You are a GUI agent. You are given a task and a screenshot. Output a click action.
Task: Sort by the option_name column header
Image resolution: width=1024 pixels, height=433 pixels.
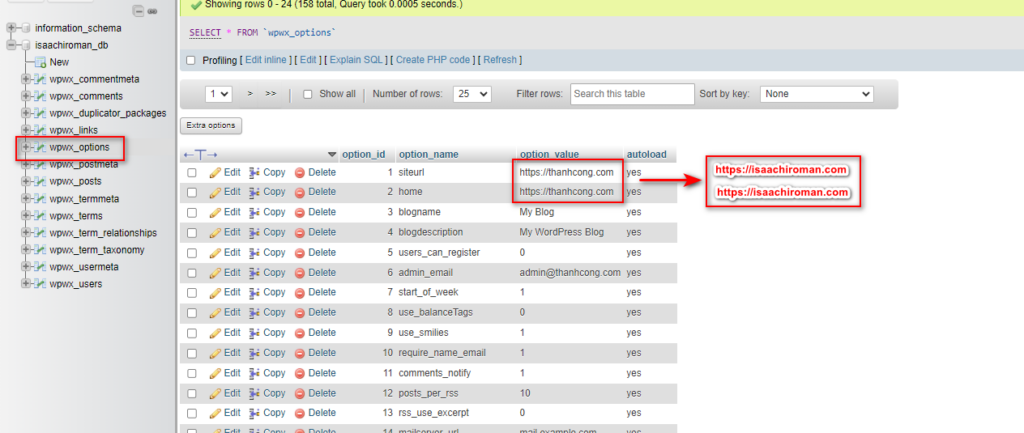tap(428, 155)
